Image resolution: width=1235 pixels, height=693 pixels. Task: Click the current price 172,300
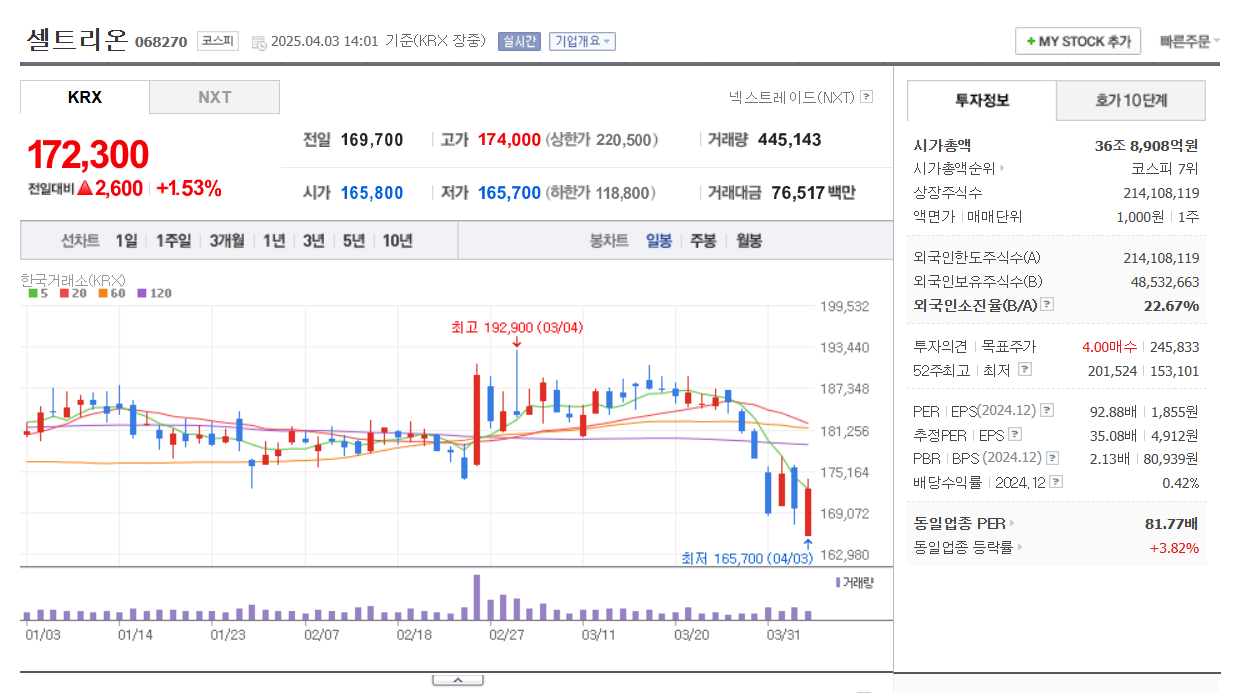click(x=88, y=155)
